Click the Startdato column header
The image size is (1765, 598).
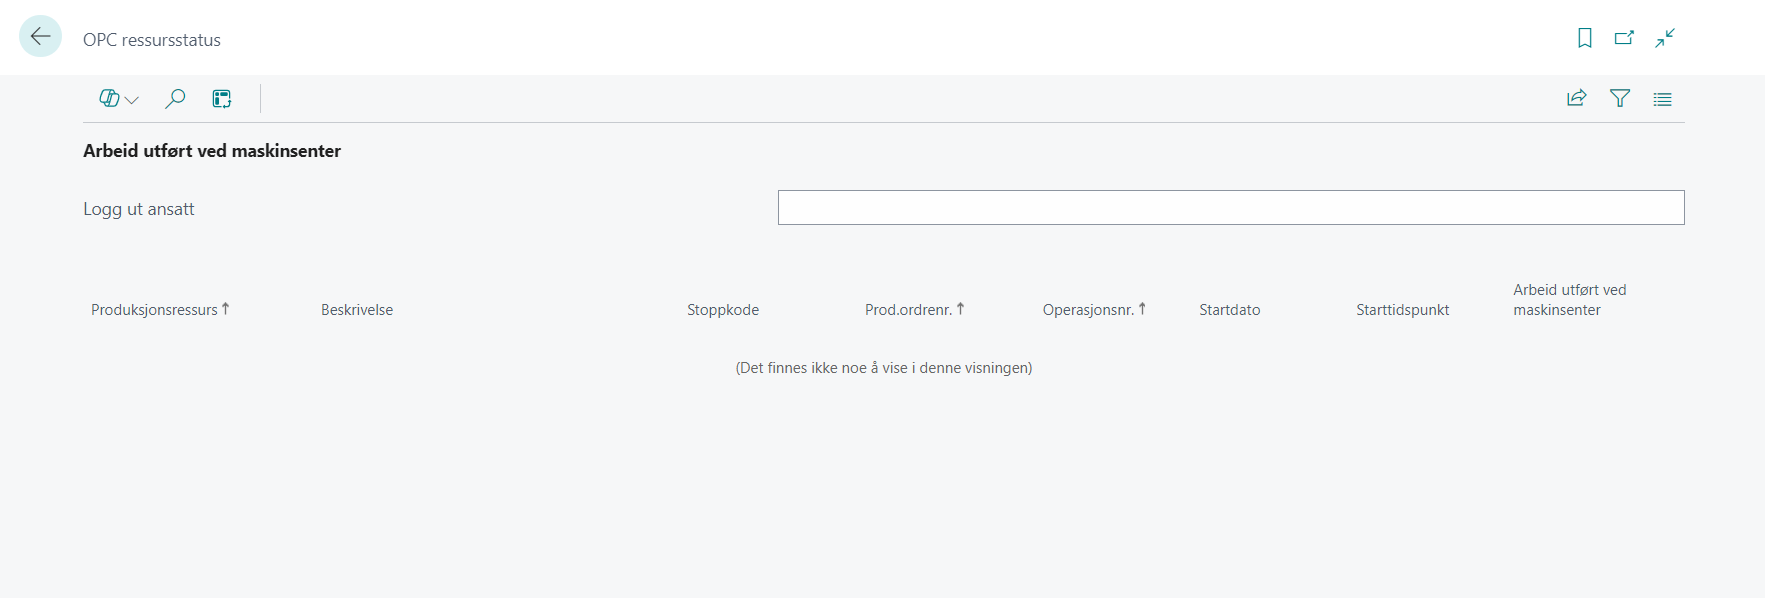tap(1229, 310)
